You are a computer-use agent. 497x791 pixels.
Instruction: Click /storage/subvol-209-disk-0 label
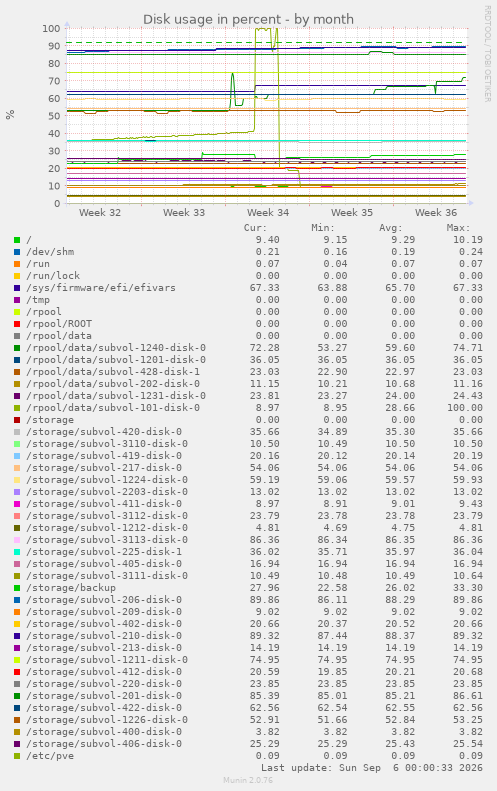tap(104, 612)
